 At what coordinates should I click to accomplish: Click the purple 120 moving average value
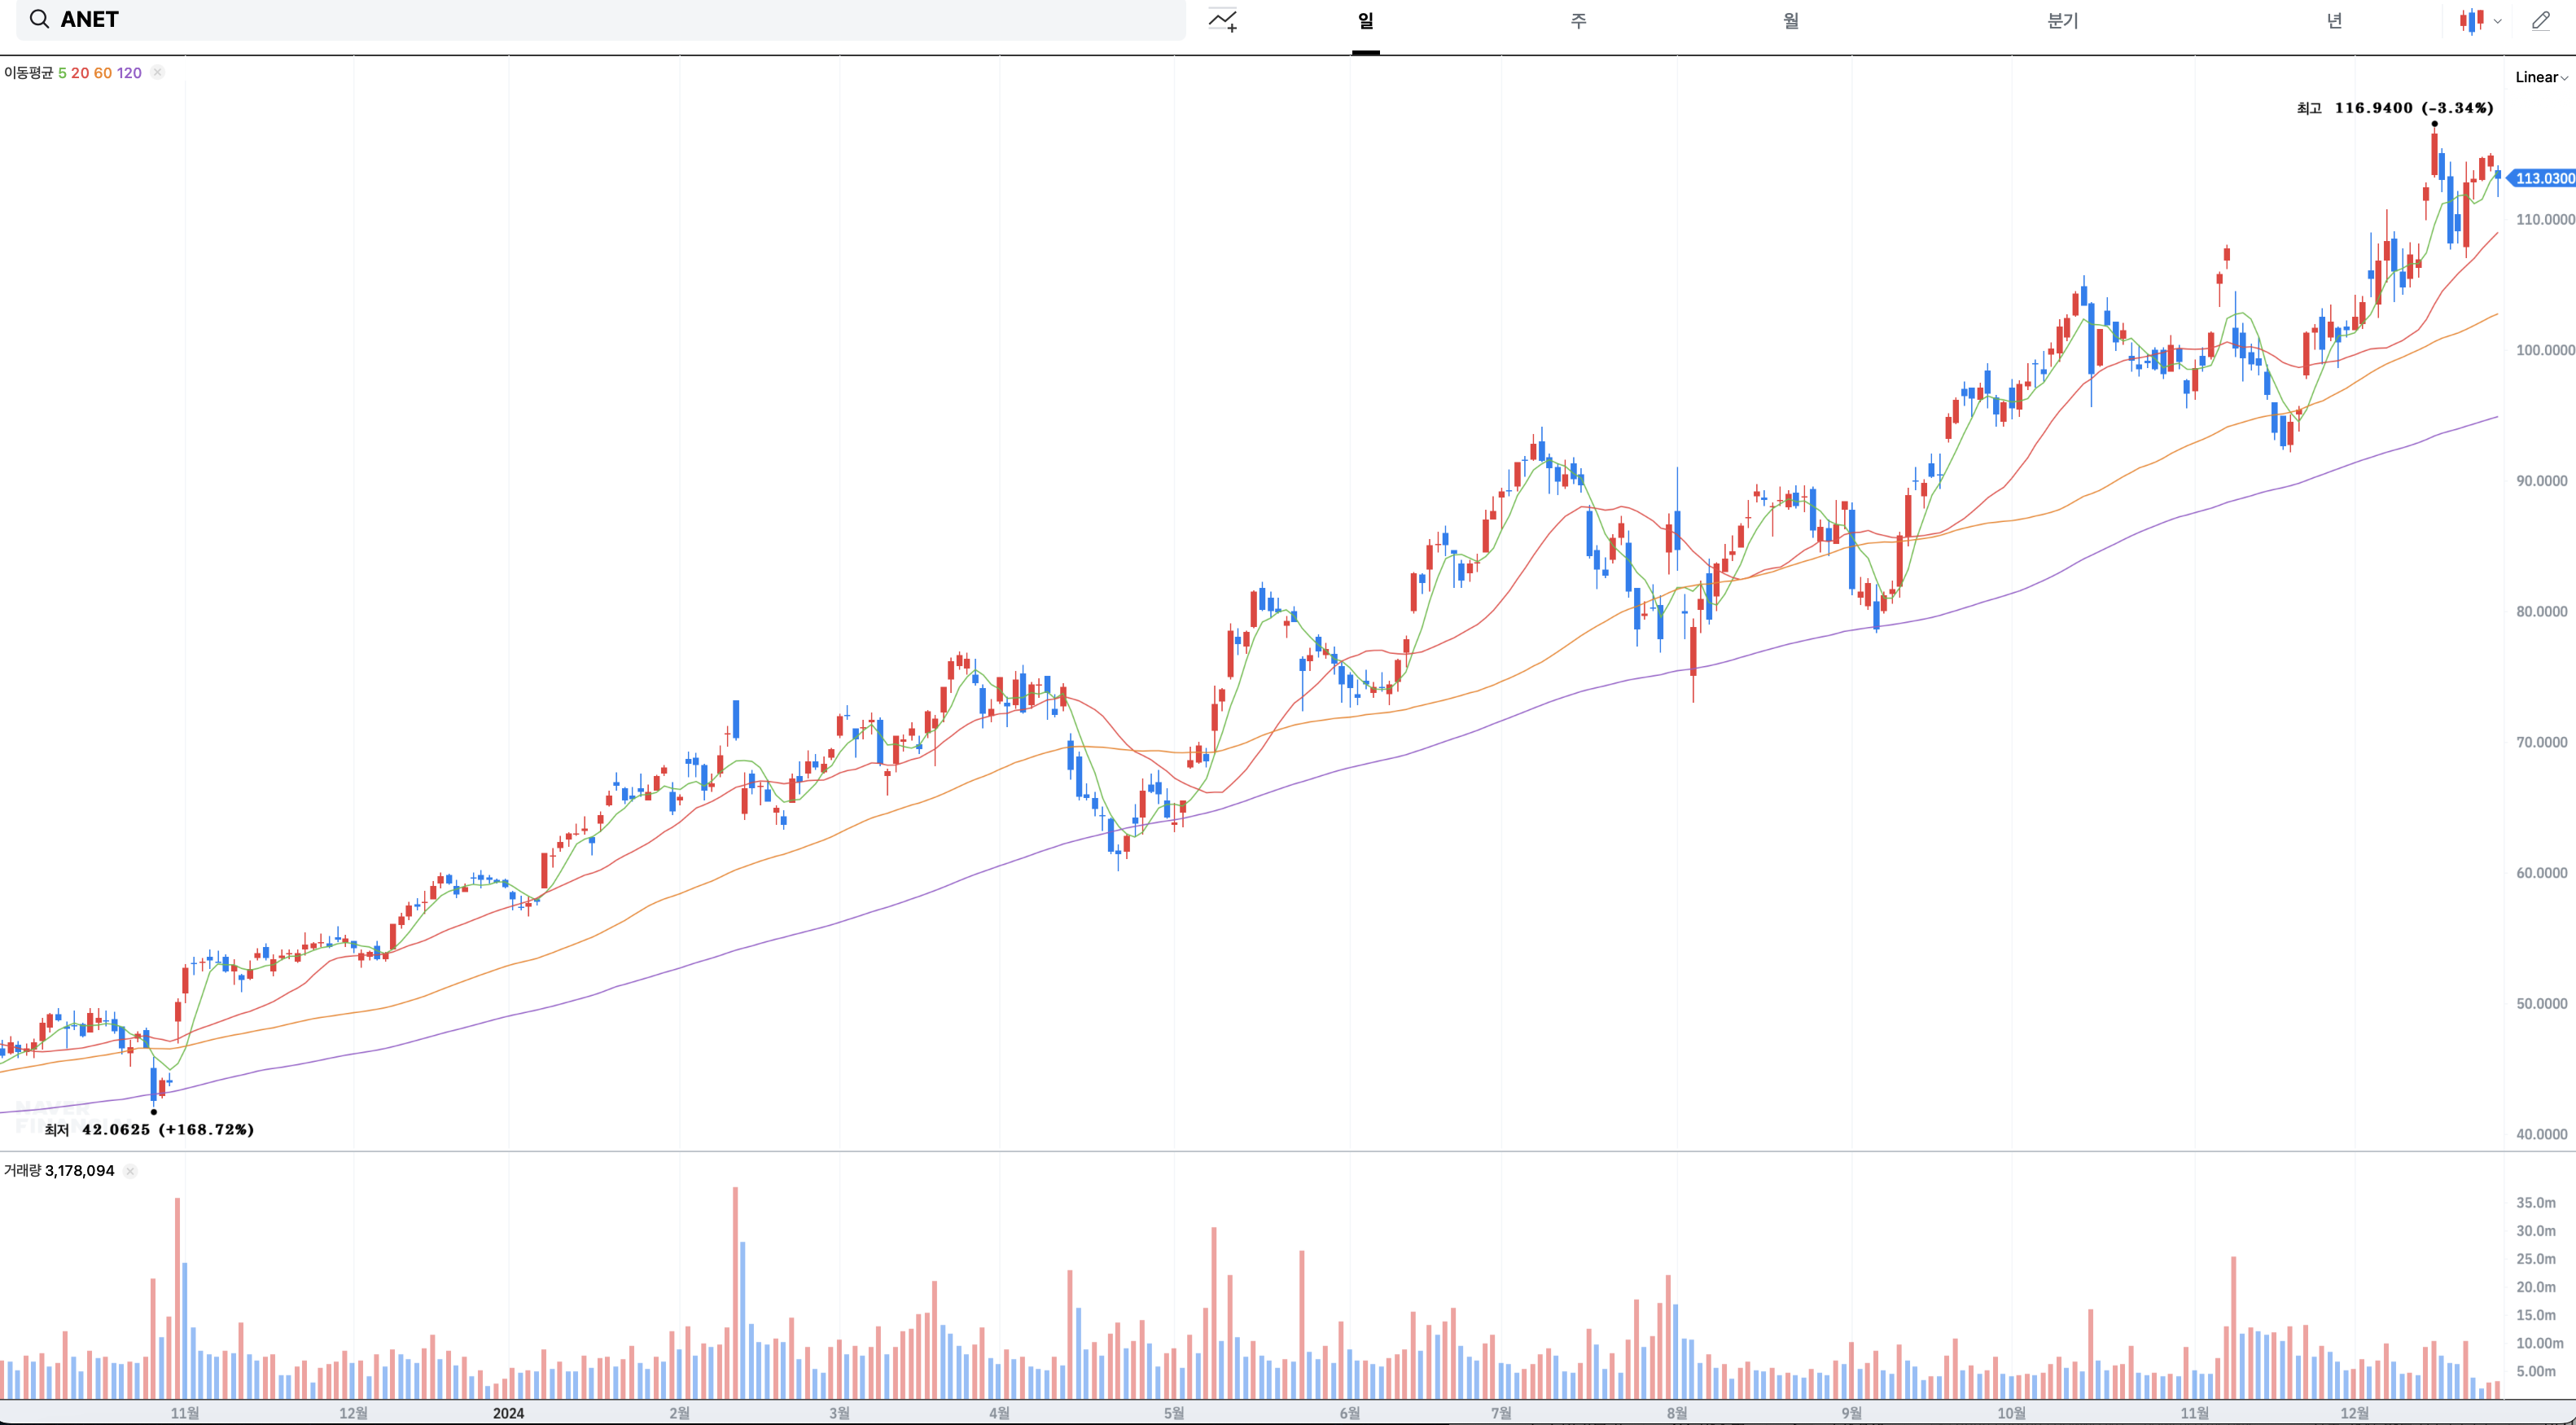tap(129, 73)
